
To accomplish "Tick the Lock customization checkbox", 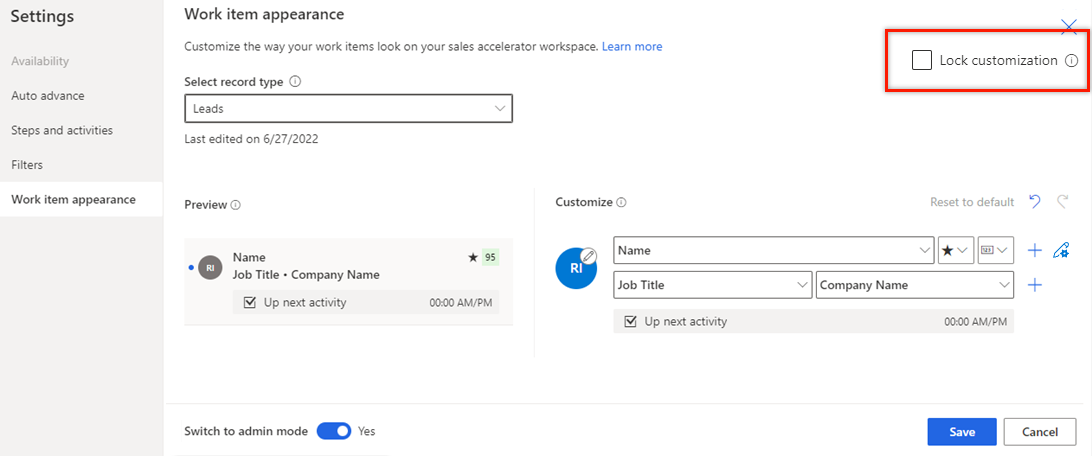I will click(921, 61).
